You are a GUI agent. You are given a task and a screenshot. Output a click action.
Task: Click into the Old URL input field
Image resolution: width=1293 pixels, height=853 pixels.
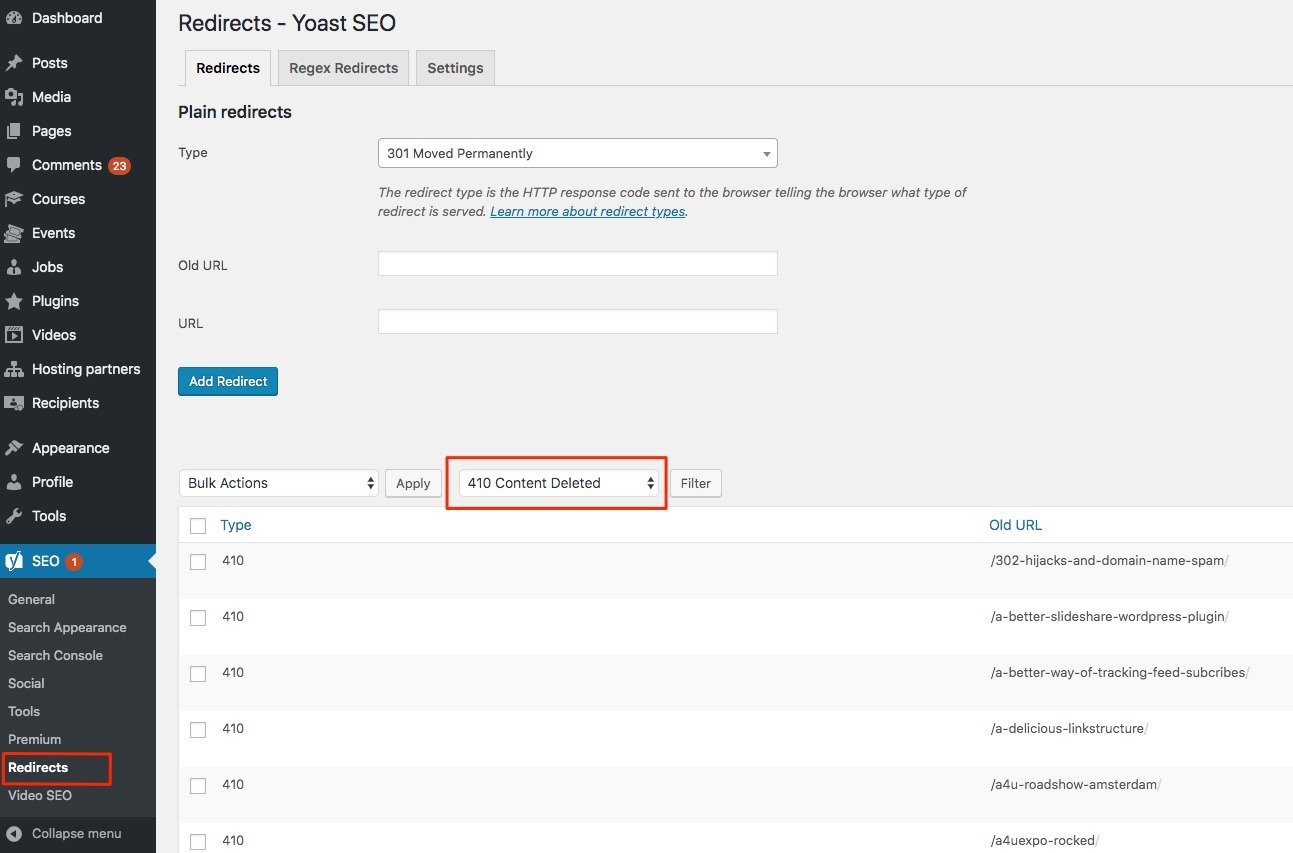pos(577,264)
